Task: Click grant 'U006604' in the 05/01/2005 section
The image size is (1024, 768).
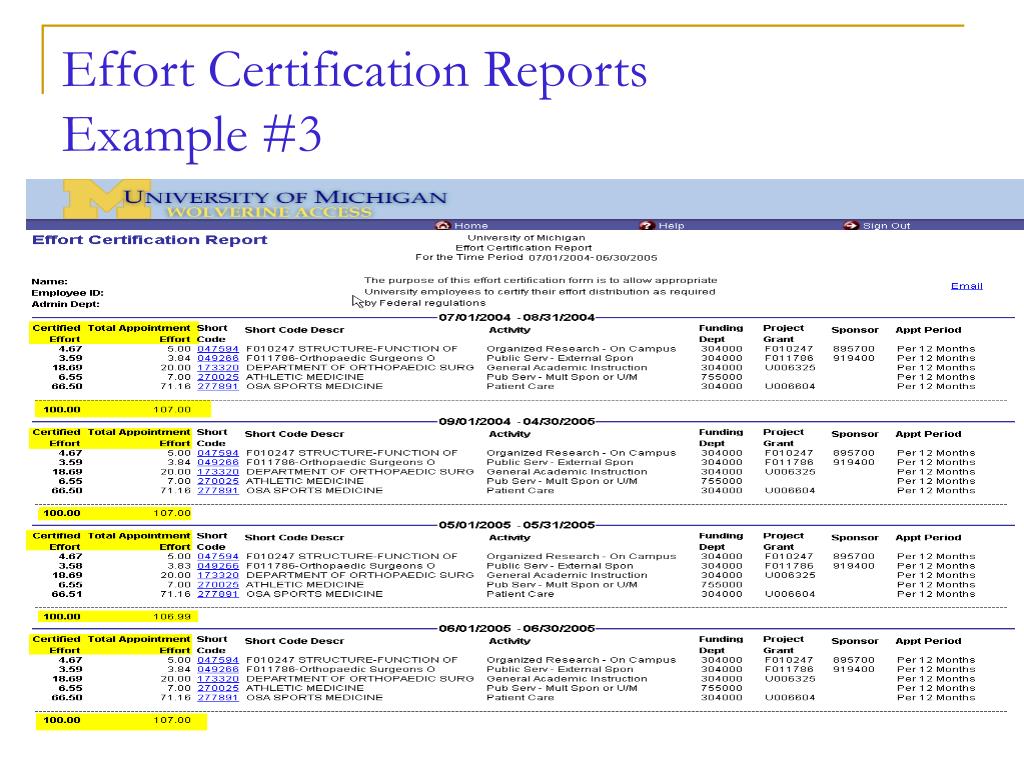Action: point(790,594)
